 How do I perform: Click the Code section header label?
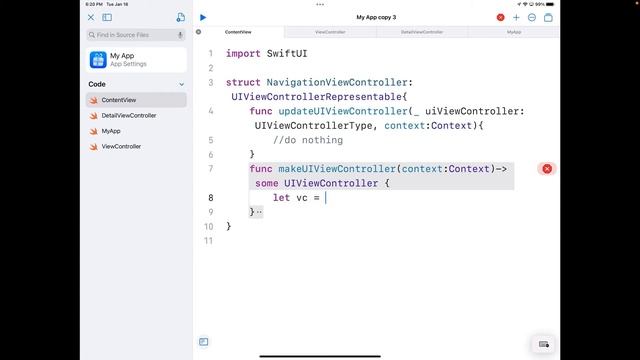coord(97,84)
